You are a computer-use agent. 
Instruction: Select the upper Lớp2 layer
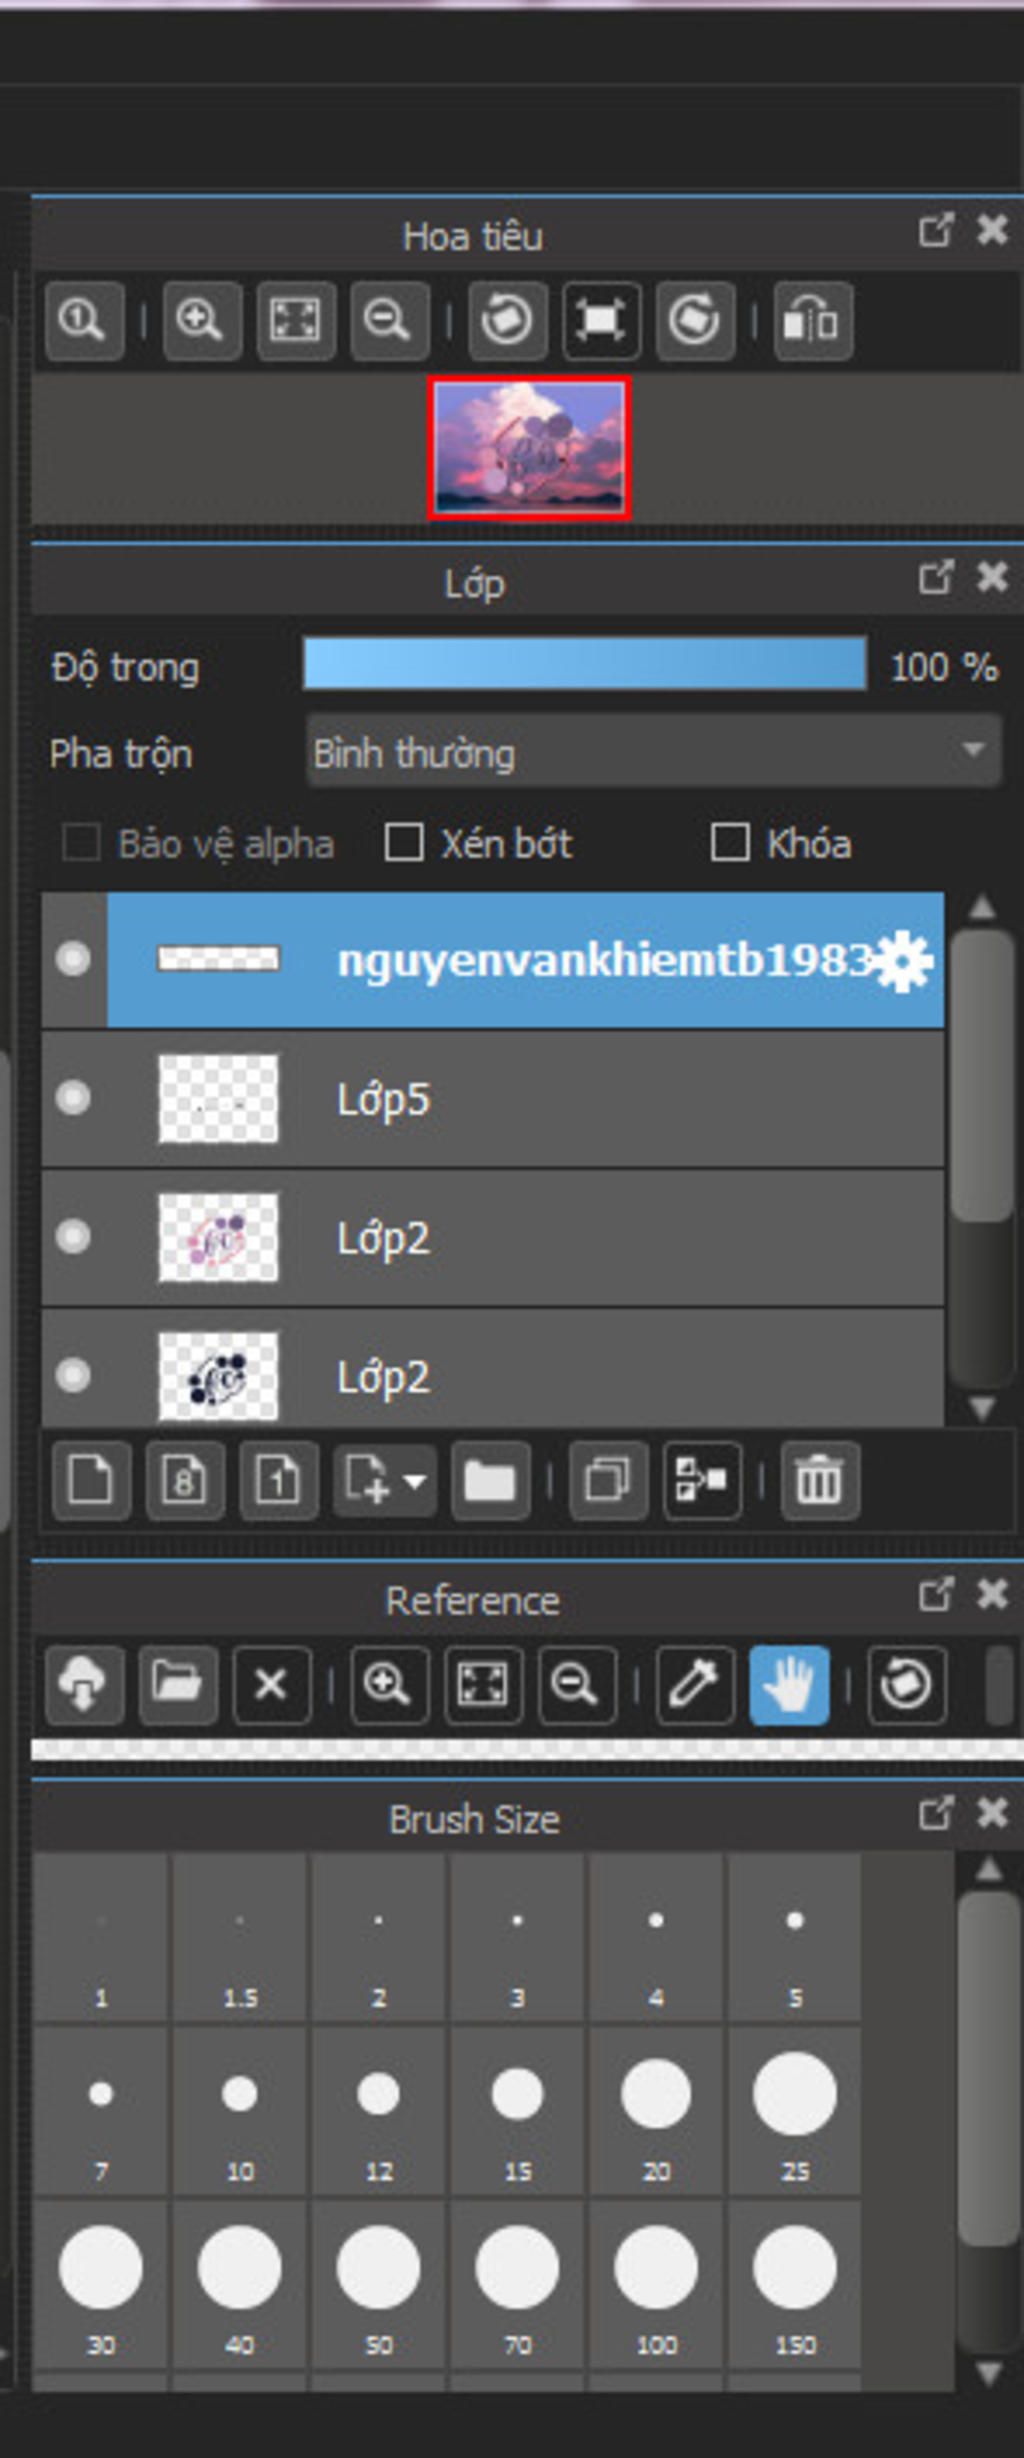click(x=493, y=1238)
